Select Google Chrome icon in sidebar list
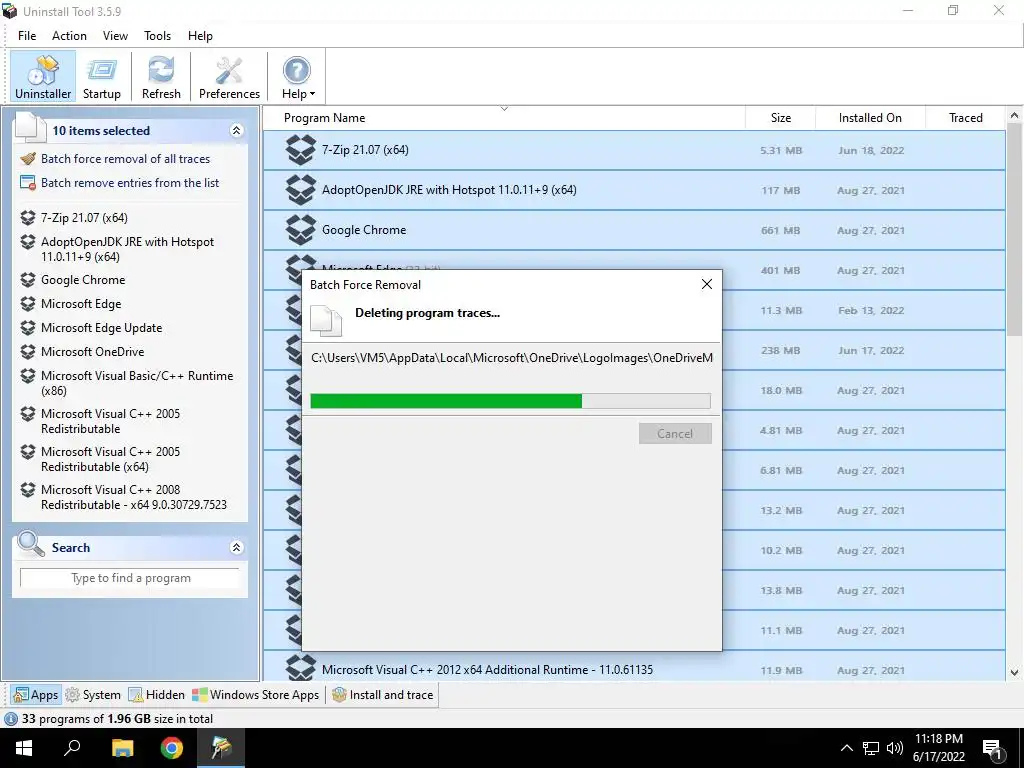The width and height of the screenshot is (1024, 768). click(x=27, y=280)
